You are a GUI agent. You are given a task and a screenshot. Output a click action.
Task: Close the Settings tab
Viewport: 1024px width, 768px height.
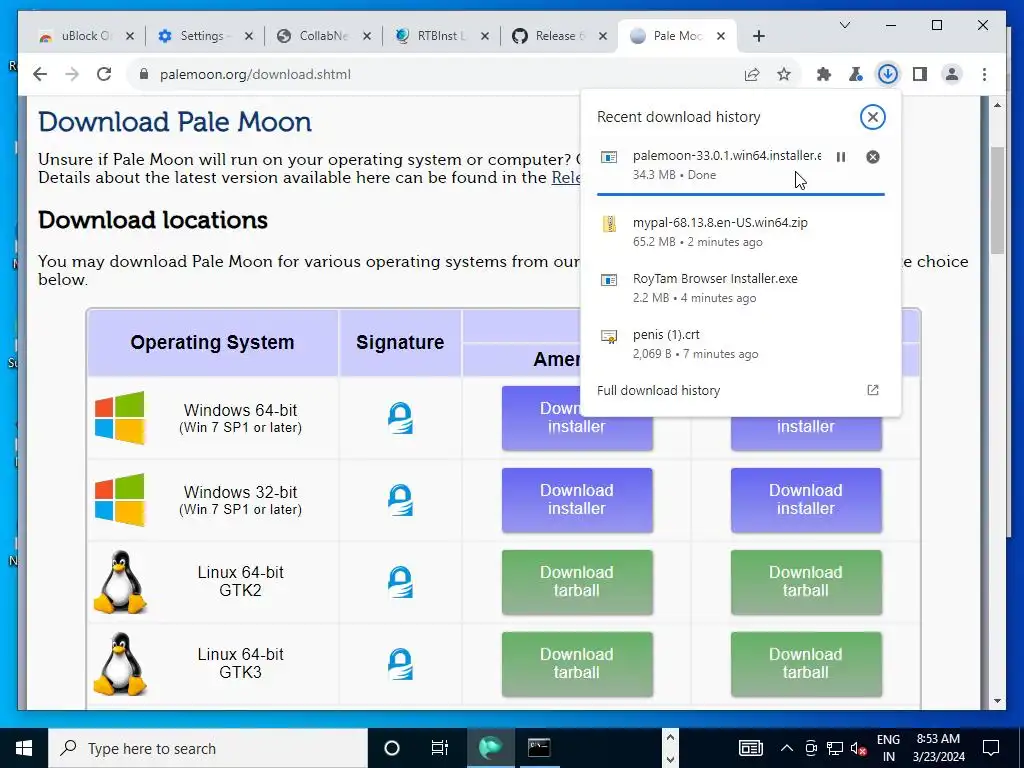pos(249,36)
